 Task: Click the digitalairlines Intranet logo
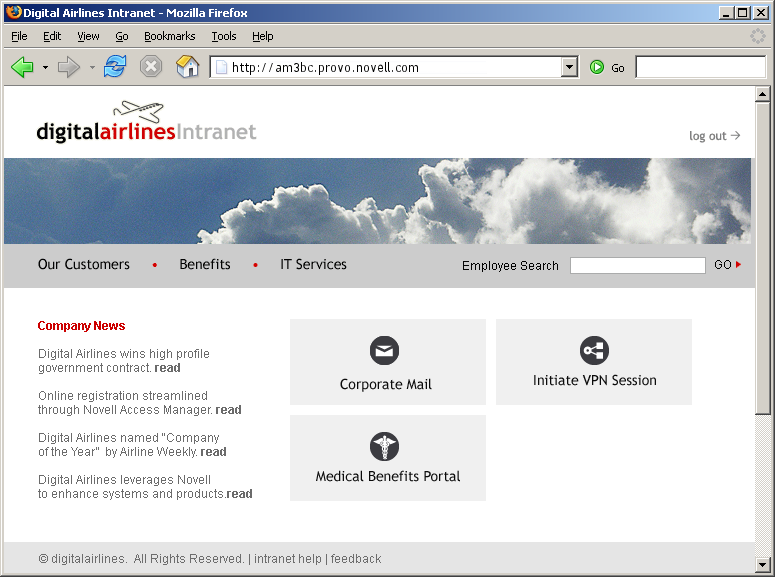pyautogui.click(x=146, y=122)
